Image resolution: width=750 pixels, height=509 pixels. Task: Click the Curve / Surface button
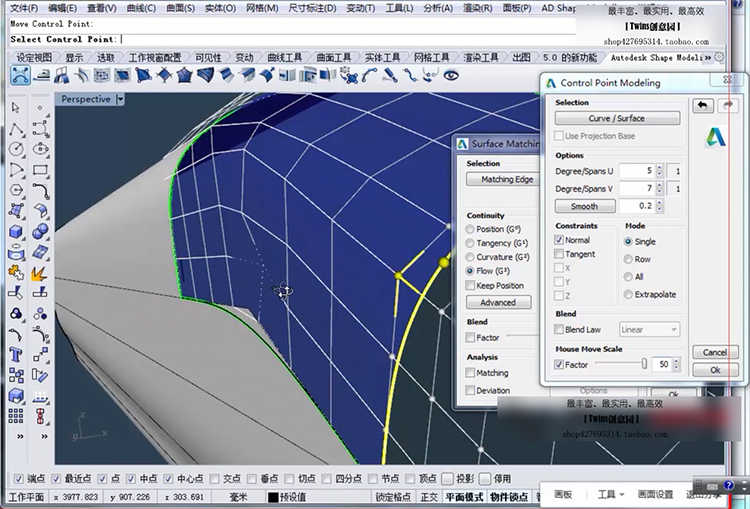[617, 118]
